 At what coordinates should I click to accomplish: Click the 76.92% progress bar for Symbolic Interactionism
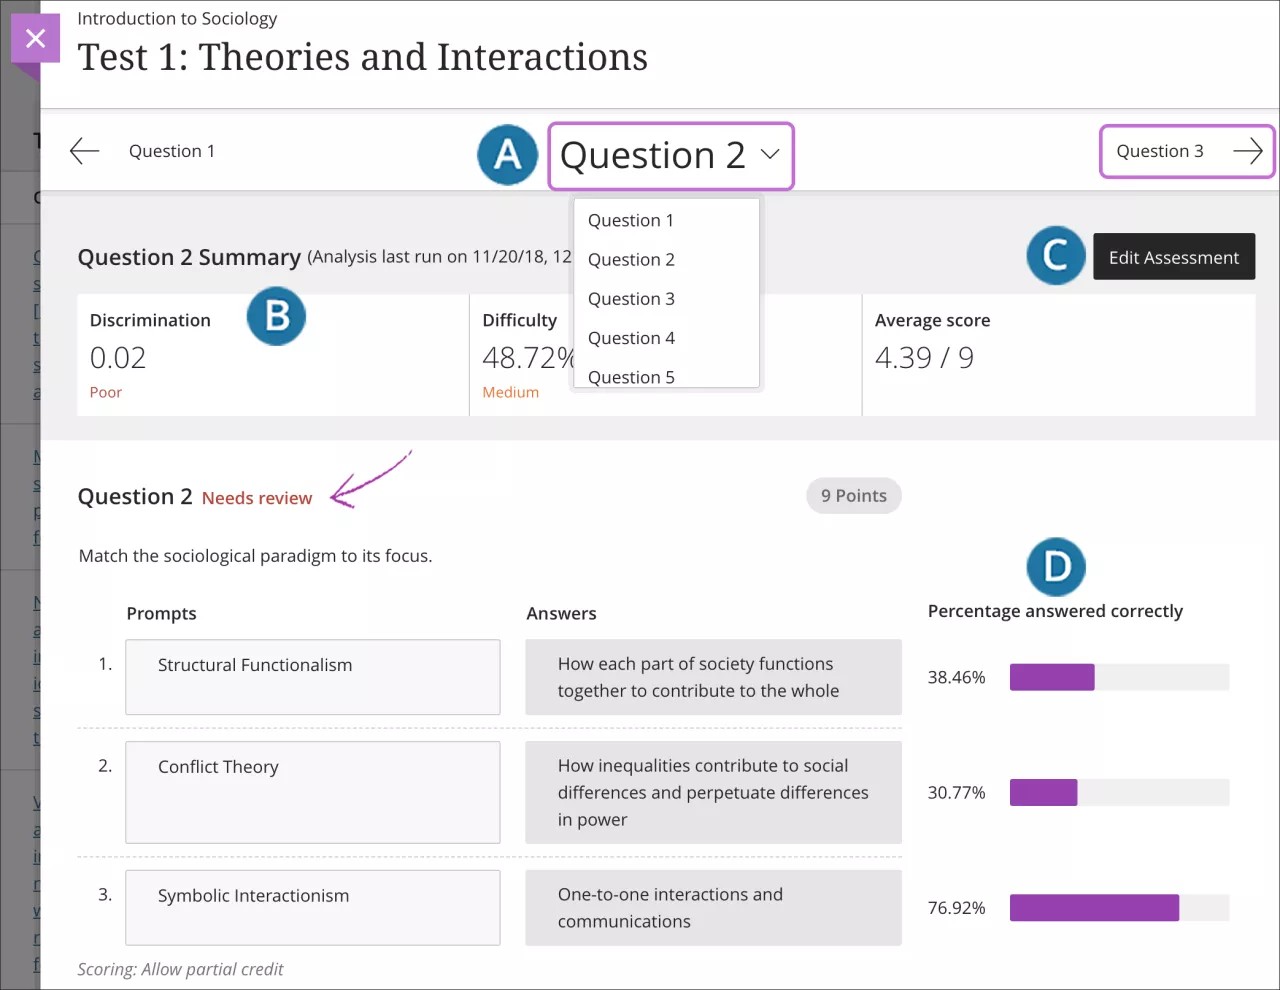click(1119, 908)
